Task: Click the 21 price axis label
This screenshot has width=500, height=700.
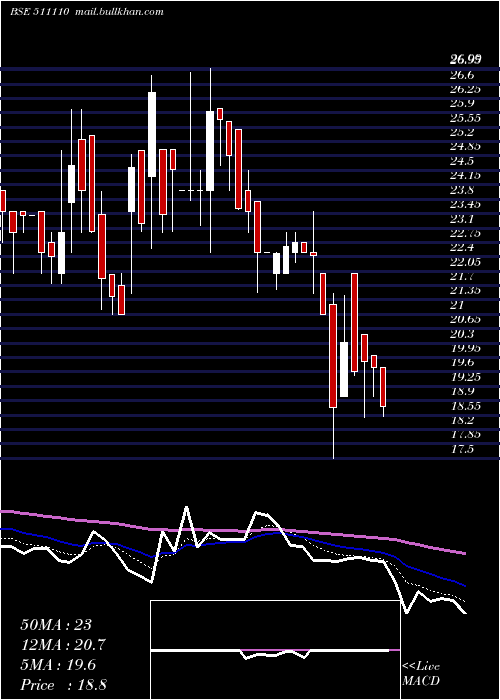Action: [x=457, y=305]
